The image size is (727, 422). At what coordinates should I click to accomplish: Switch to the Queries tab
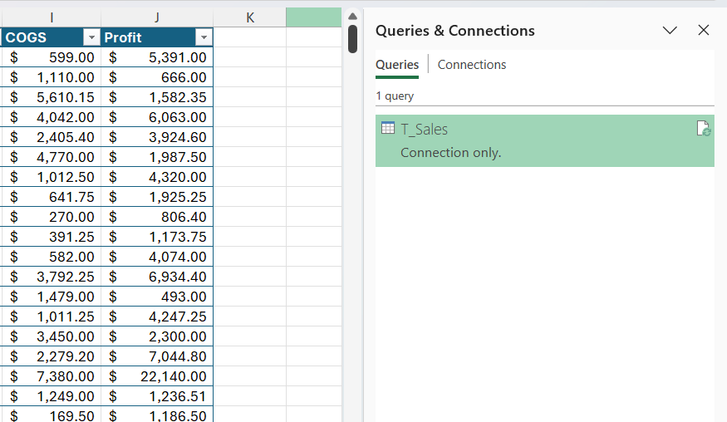[x=397, y=64]
